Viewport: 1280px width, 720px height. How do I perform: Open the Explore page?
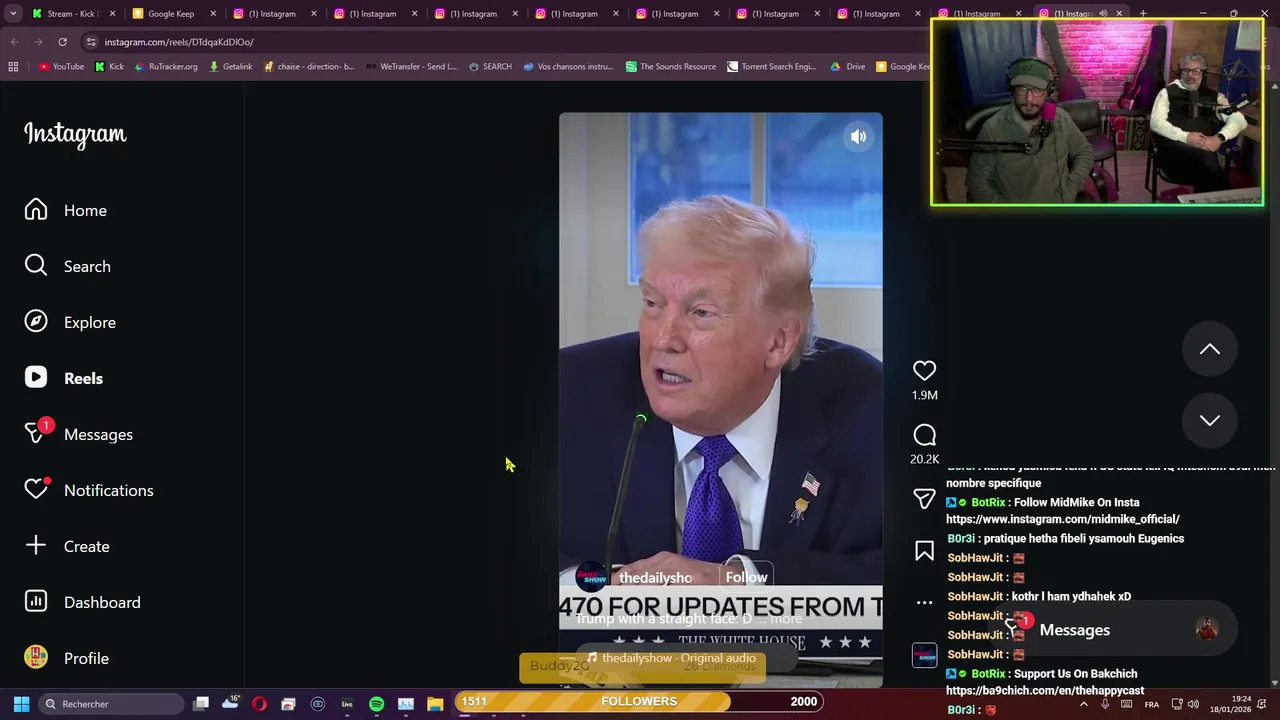pyautogui.click(x=70, y=322)
